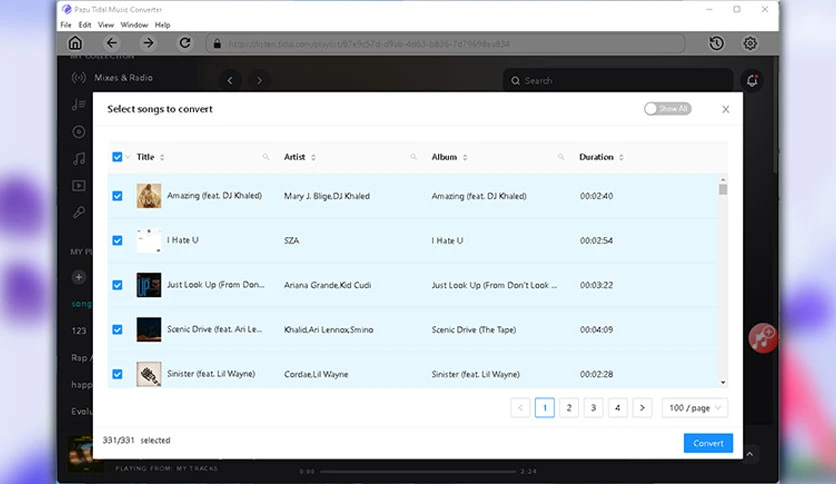Open the 123 playlist in sidebar
The image size is (836, 484).
79,330
